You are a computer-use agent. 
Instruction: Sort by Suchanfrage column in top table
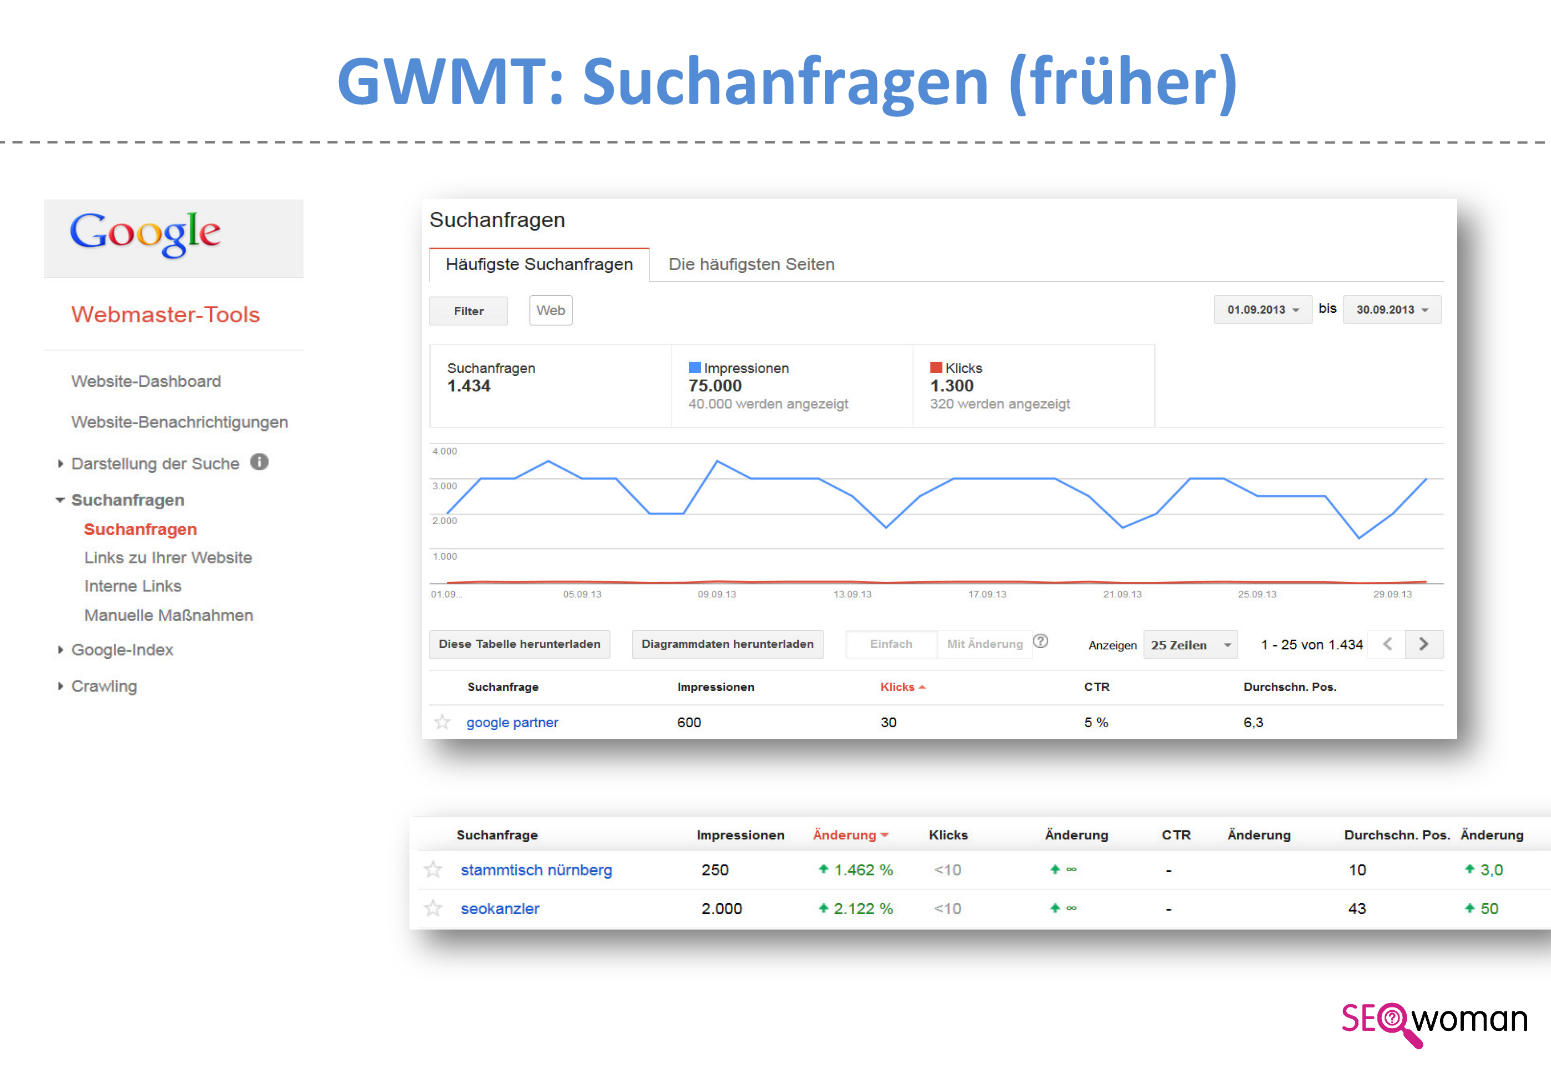tap(503, 687)
